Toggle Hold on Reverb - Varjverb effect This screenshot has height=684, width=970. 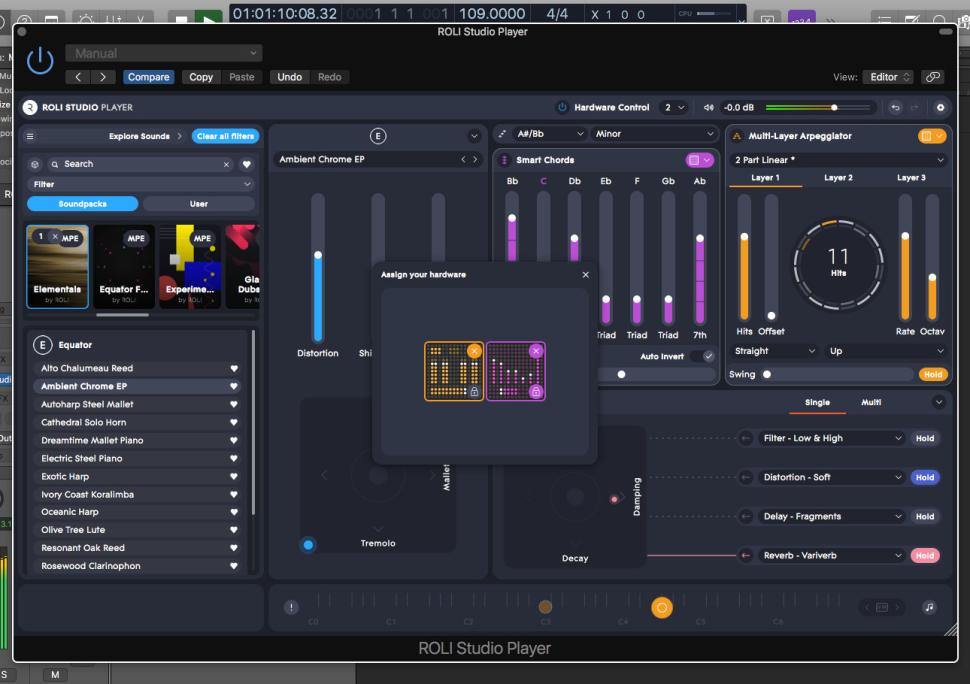click(x=925, y=555)
